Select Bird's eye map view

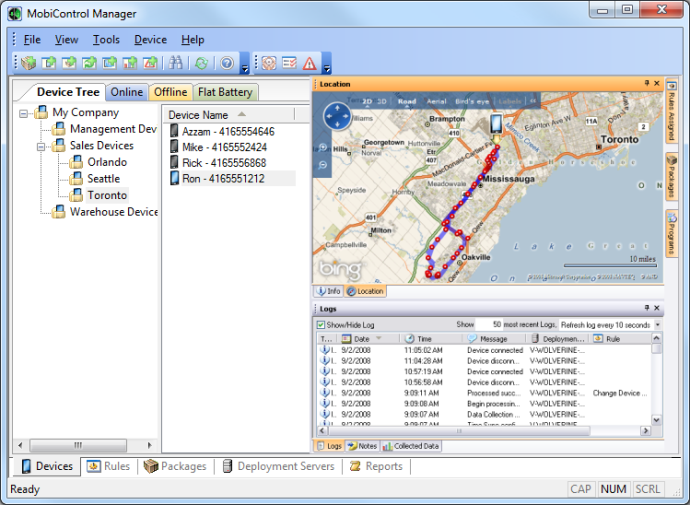472,101
